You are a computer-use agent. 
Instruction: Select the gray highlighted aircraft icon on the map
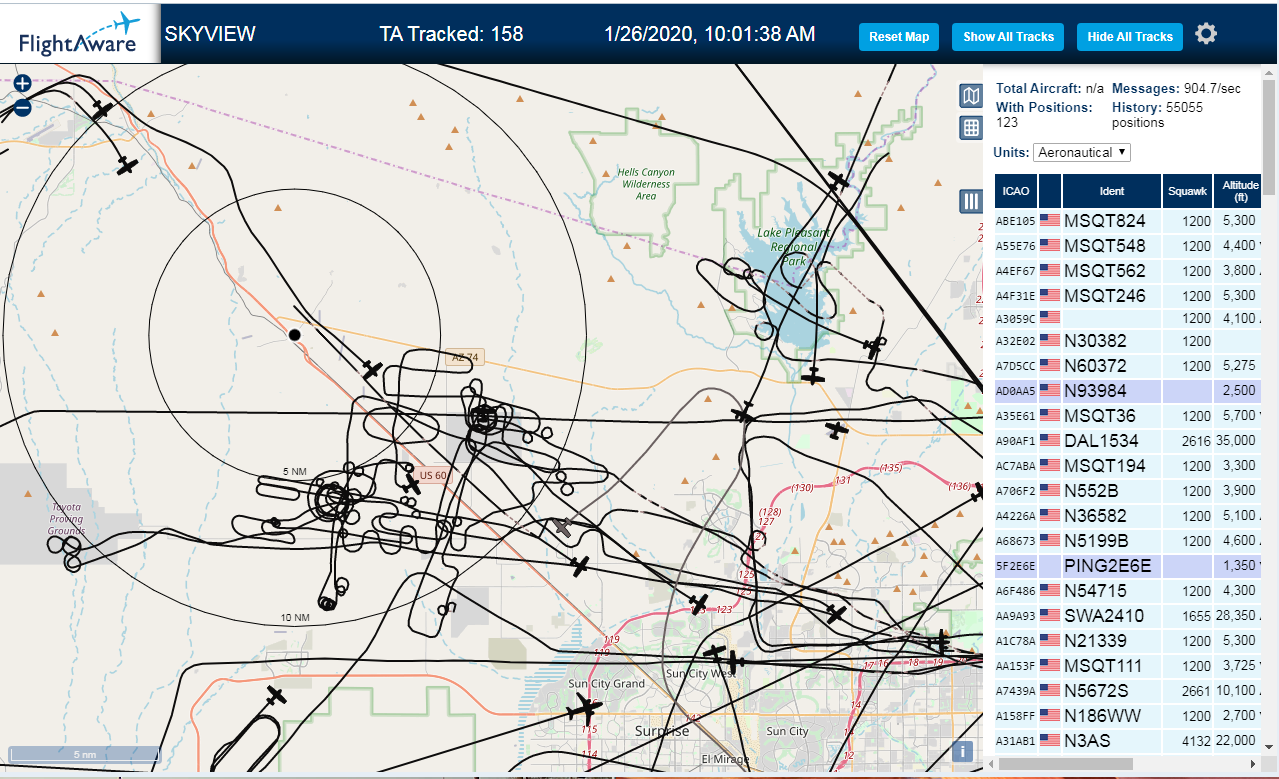pos(564,526)
